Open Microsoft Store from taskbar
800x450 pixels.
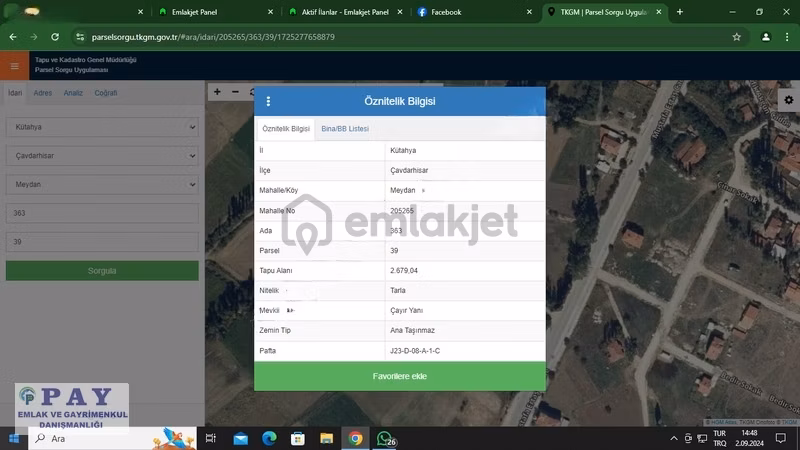[x=297, y=438]
